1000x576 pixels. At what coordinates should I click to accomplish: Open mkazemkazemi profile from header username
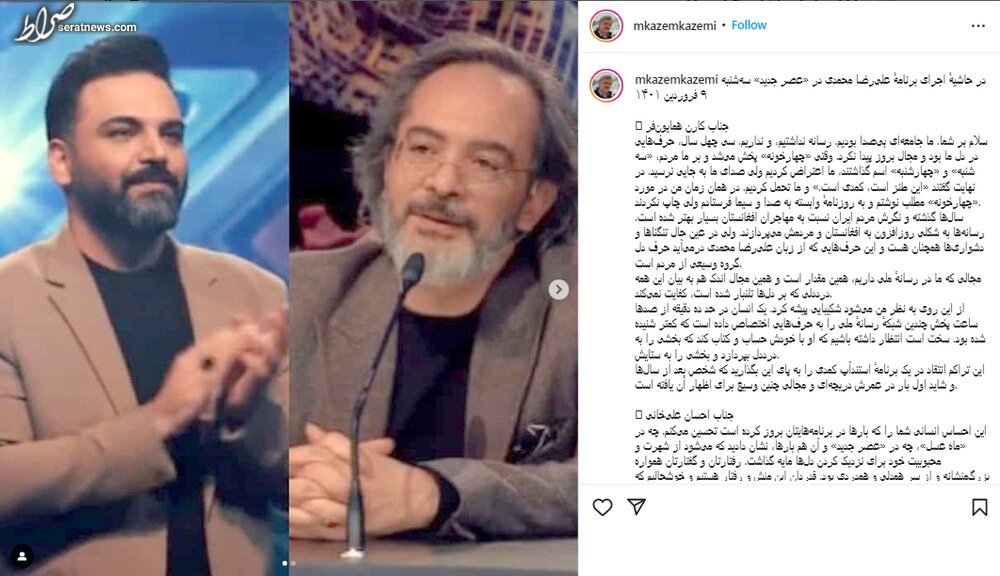point(674,26)
